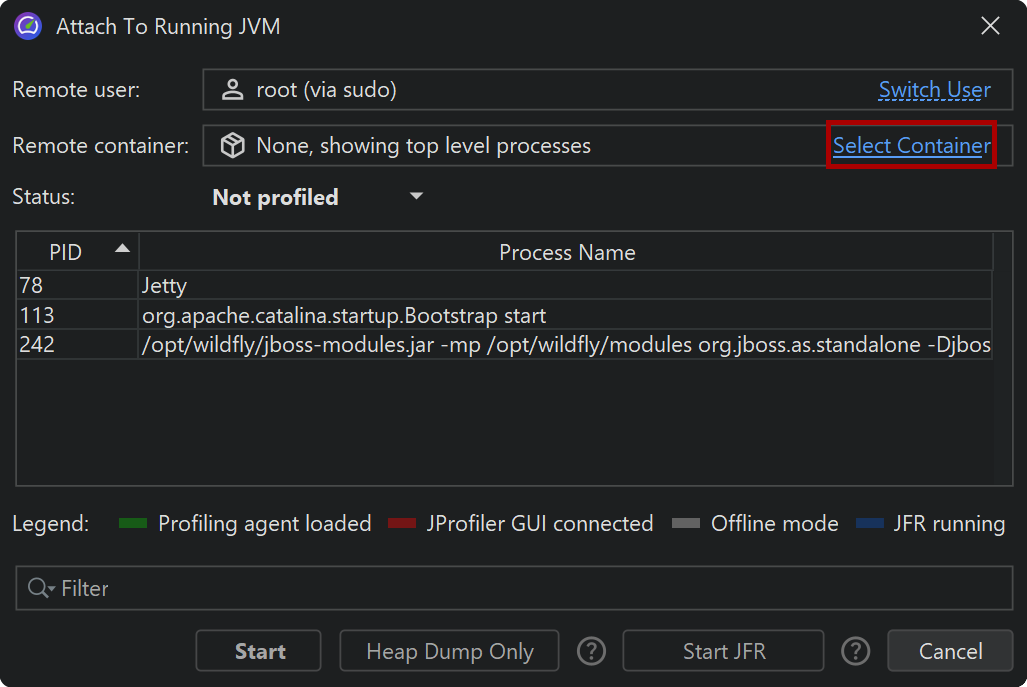Screen dimensions: 1027x687
Task: Sort by PID column header
Action: [x=66, y=252]
